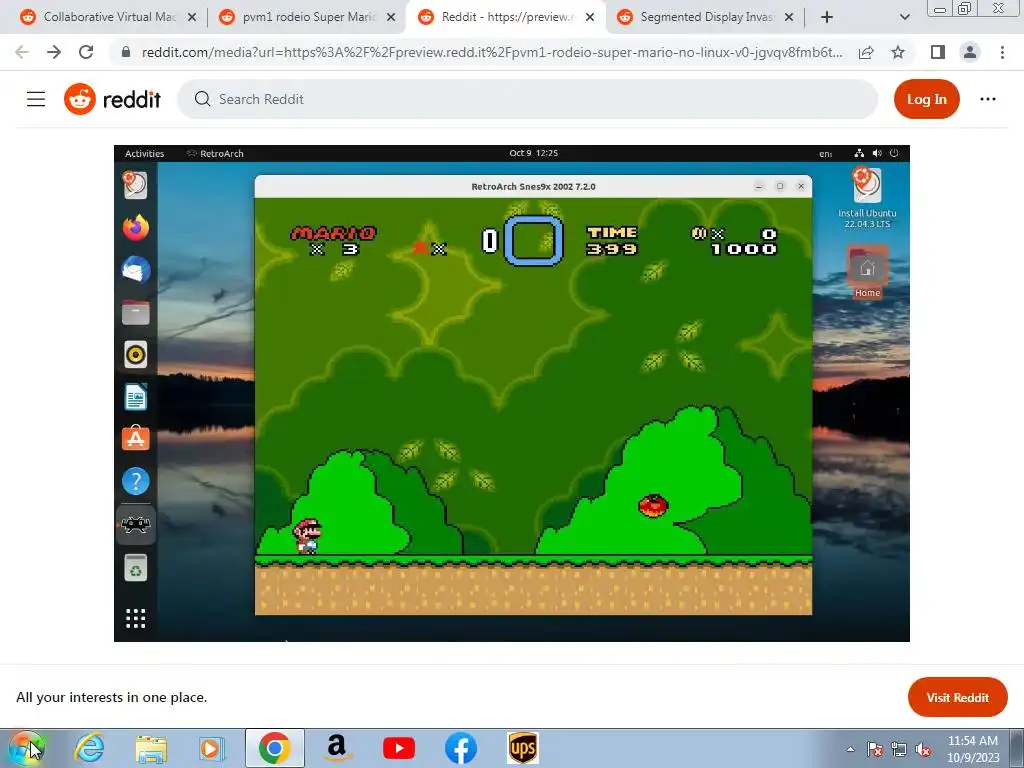Viewport: 1024px width, 768px height.
Task: Open the Chrome profile menu
Action: coord(970,52)
